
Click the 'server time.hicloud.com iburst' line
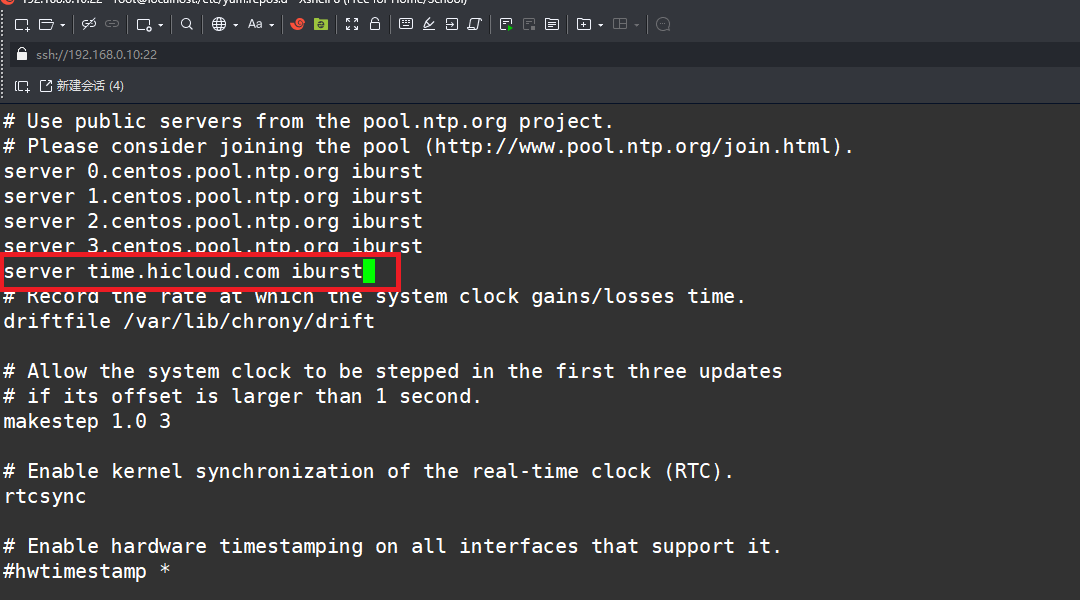tap(183, 271)
